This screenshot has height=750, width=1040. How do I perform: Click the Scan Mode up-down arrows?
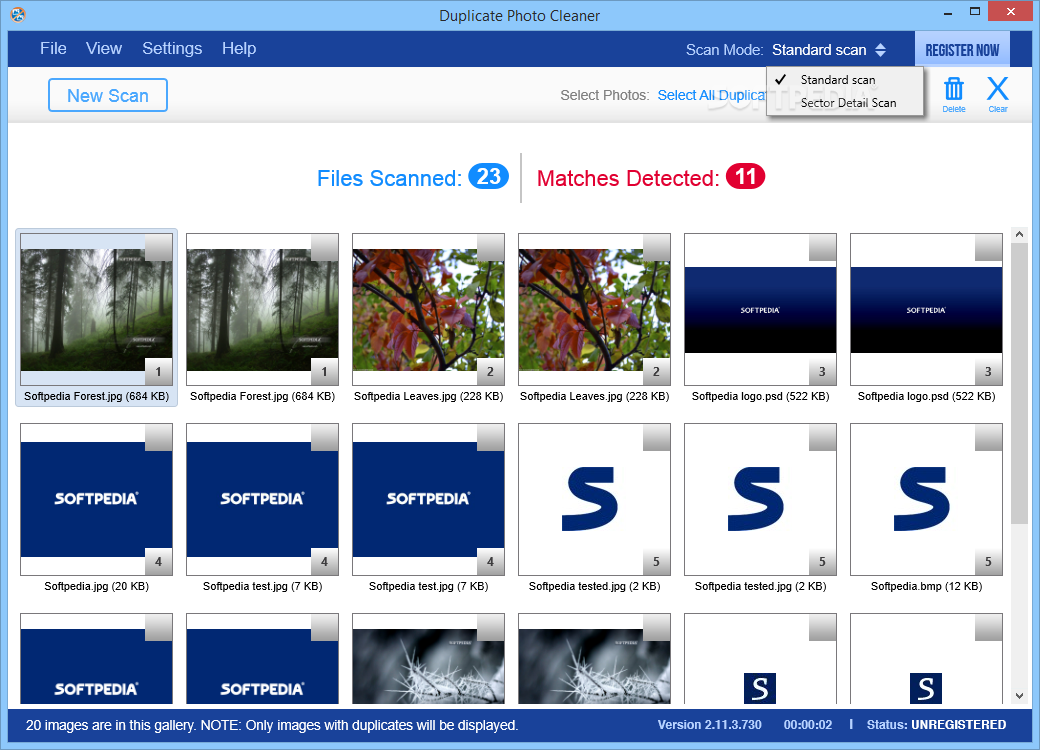(880, 50)
